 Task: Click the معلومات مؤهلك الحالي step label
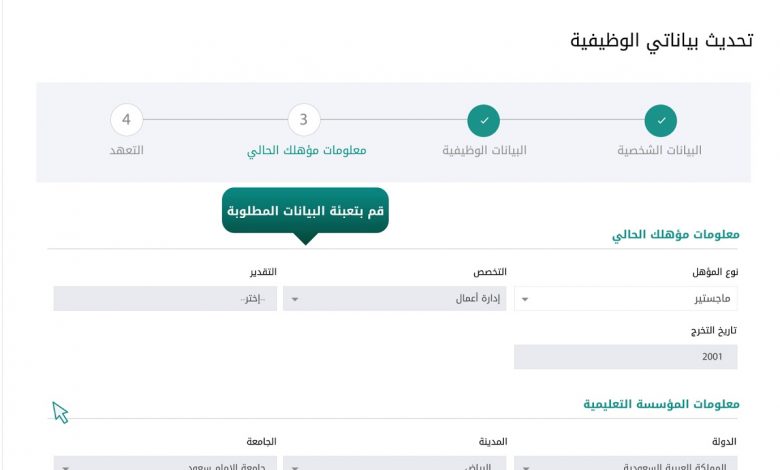(x=306, y=150)
